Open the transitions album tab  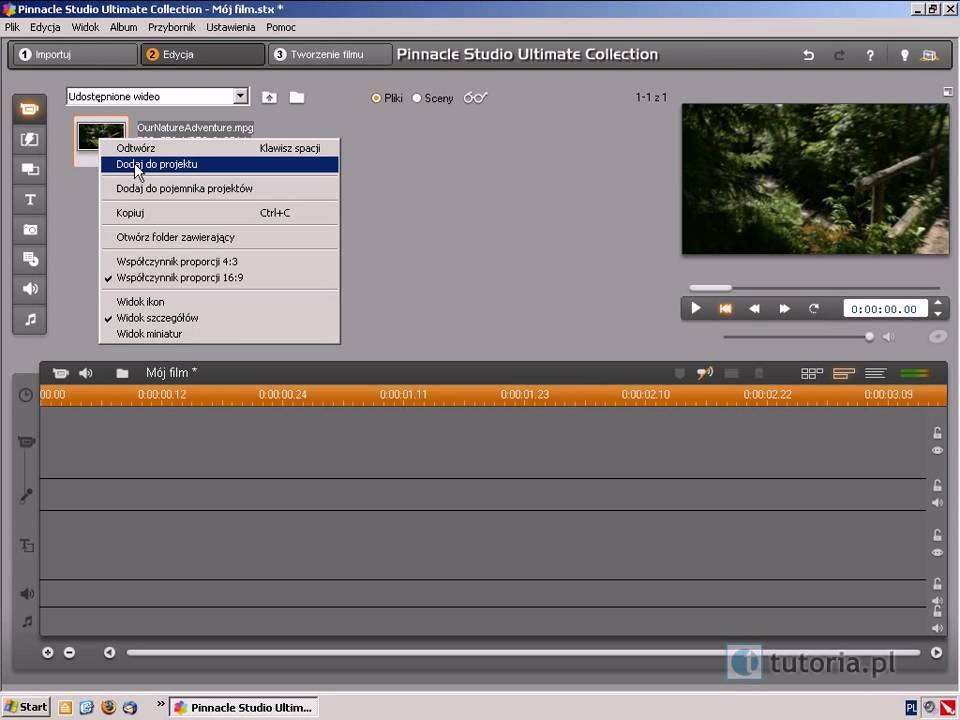29,140
